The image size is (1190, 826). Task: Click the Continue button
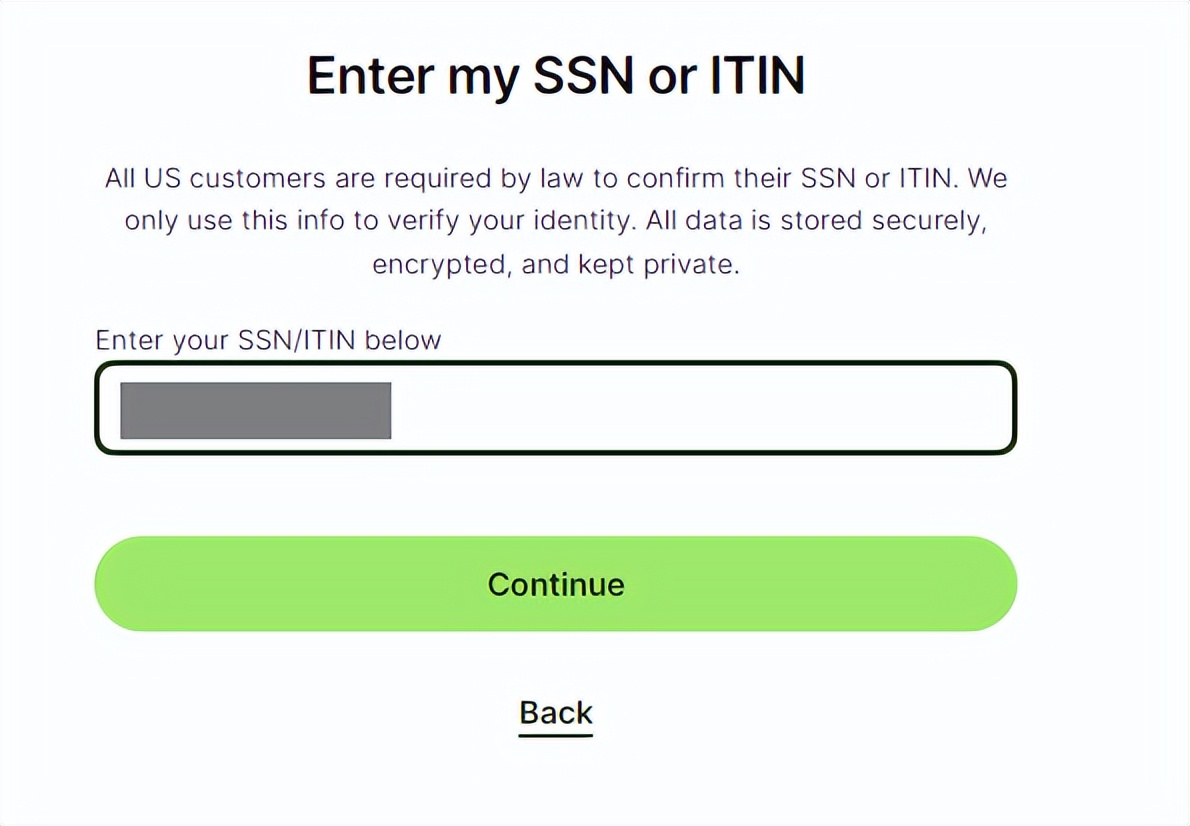click(555, 584)
